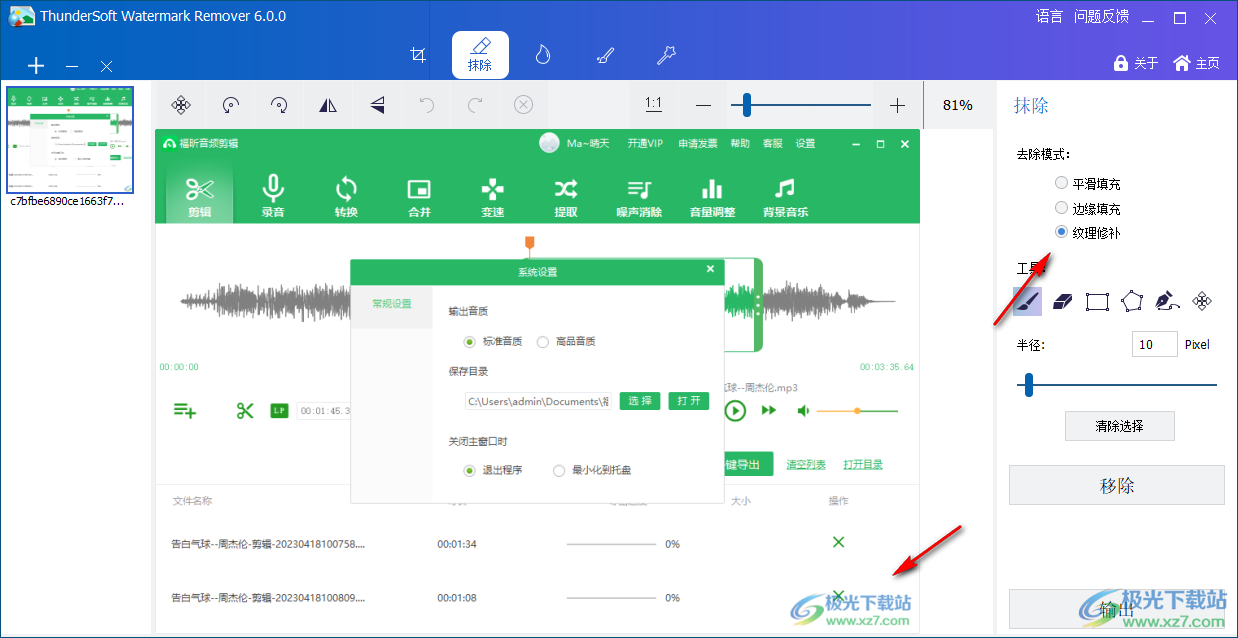The image size is (1238, 638).
Task: Select the move selection tool in panel
Action: pos(1203,301)
